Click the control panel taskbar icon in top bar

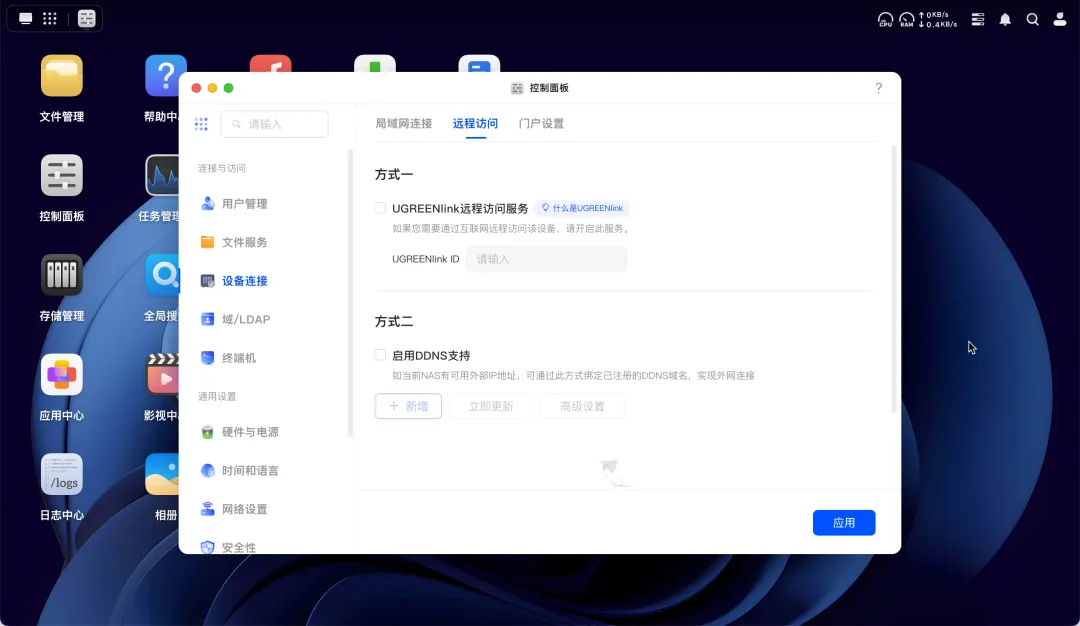87,19
